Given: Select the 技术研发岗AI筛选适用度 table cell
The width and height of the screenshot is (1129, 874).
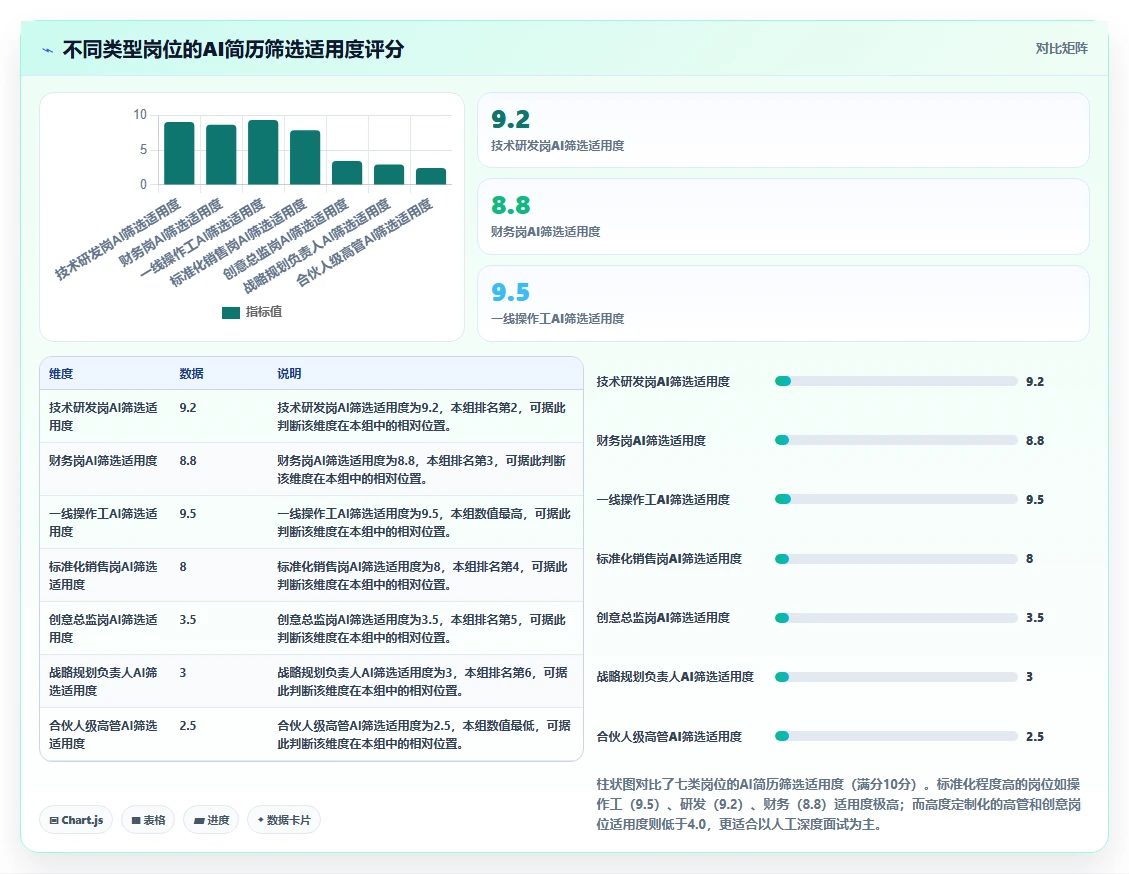Looking at the screenshot, I should click(104, 416).
